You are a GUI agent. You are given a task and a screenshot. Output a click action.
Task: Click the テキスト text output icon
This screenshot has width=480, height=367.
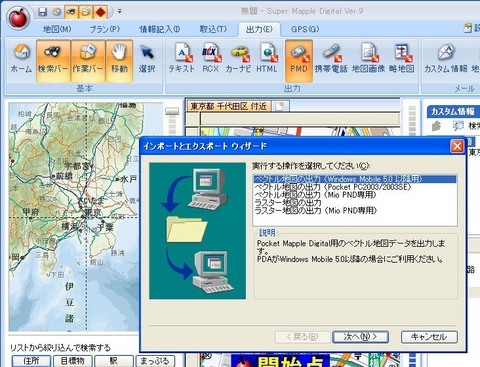(x=182, y=59)
